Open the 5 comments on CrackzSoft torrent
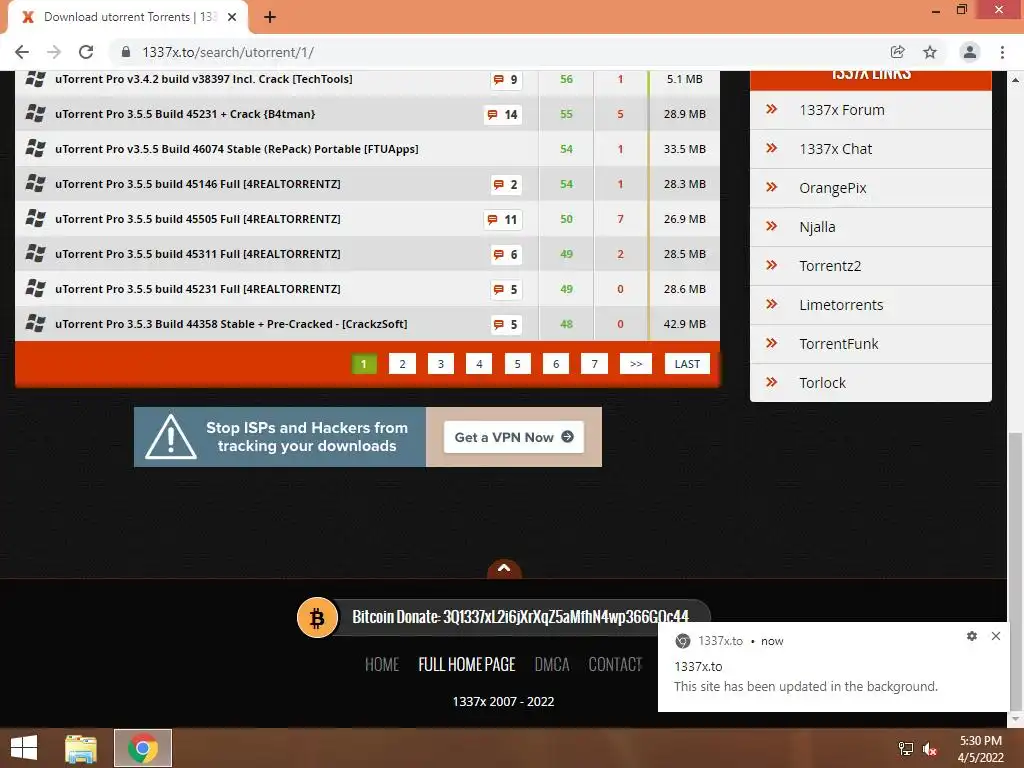 [505, 324]
